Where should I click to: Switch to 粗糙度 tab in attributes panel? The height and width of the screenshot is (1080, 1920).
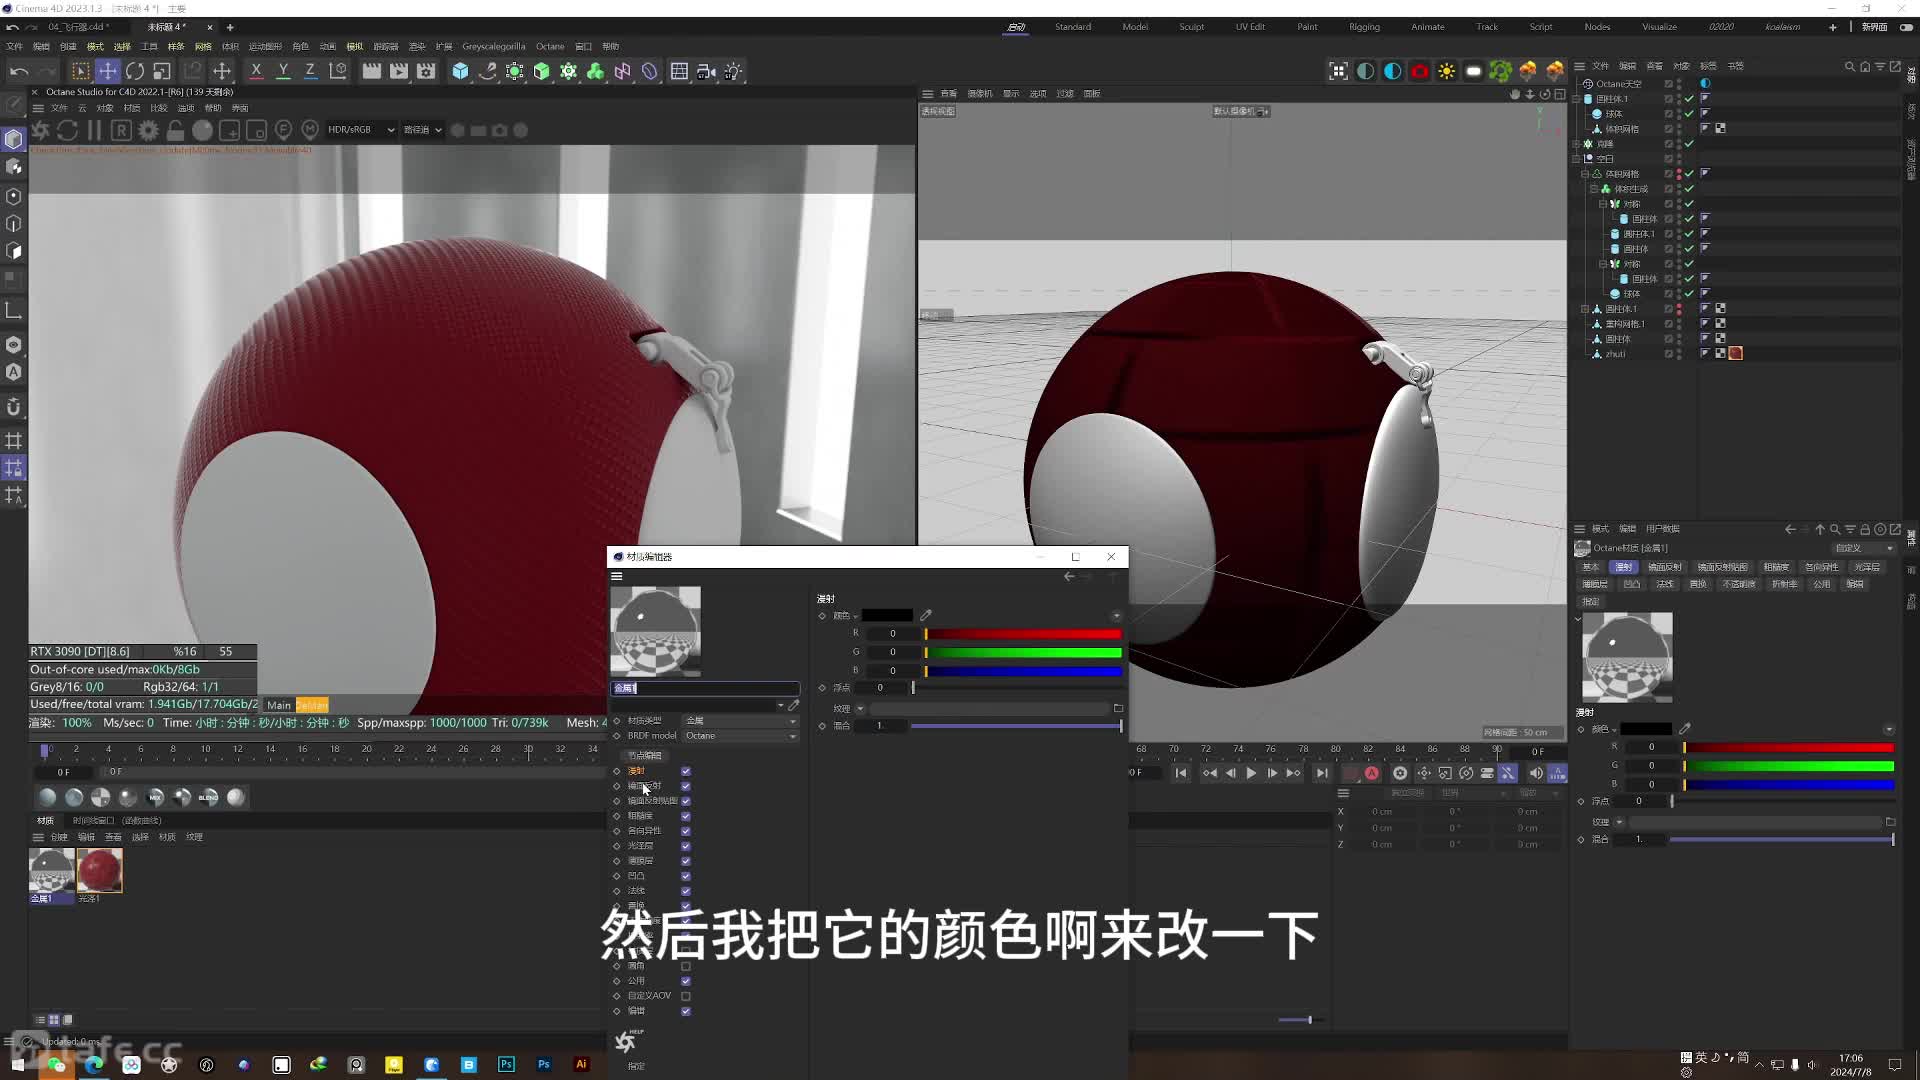coord(1776,567)
